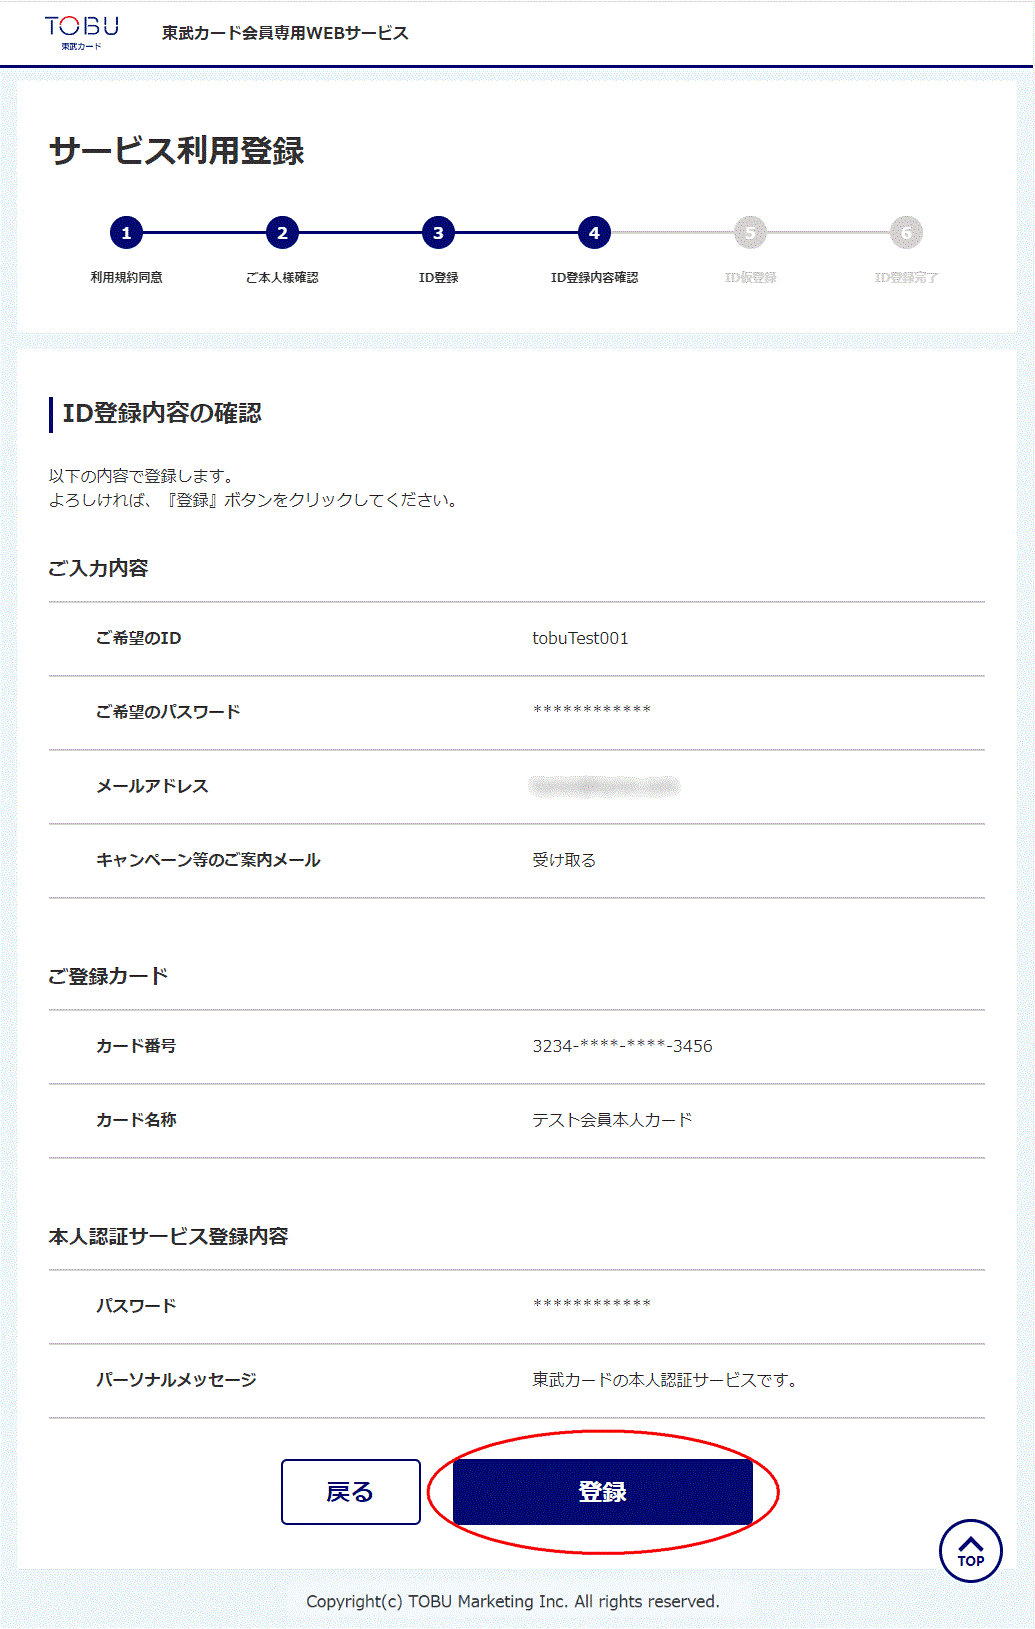Click the 利用規約同意 step label
This screenshot has height=1629, width=1035.
[x=126, y=277]
